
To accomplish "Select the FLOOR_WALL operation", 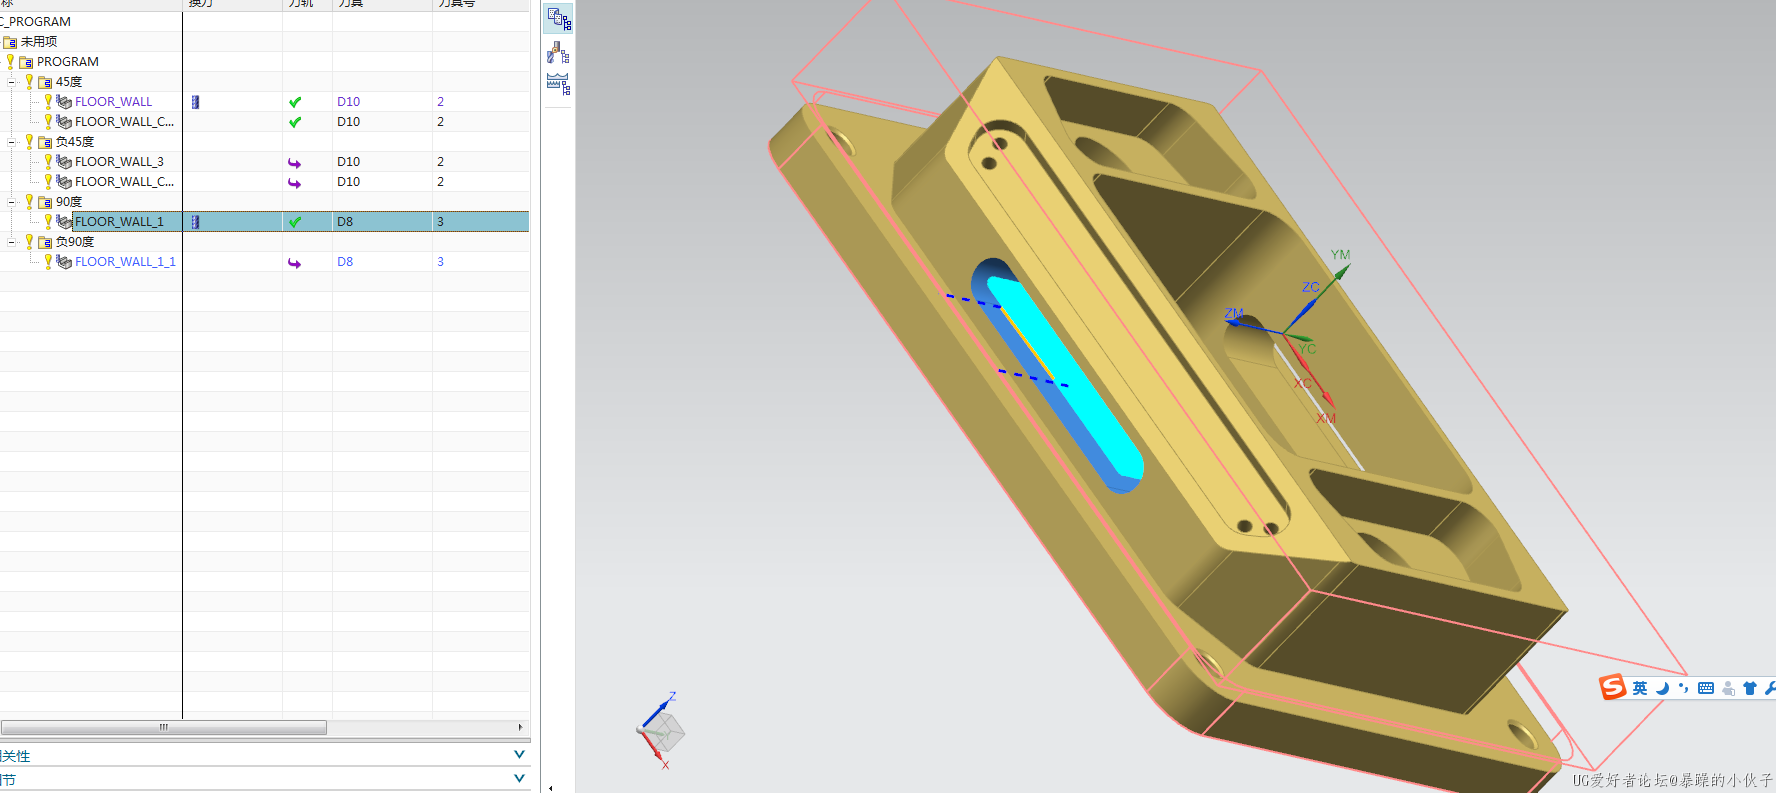I will pyautogui.click(x=113, y=102).
